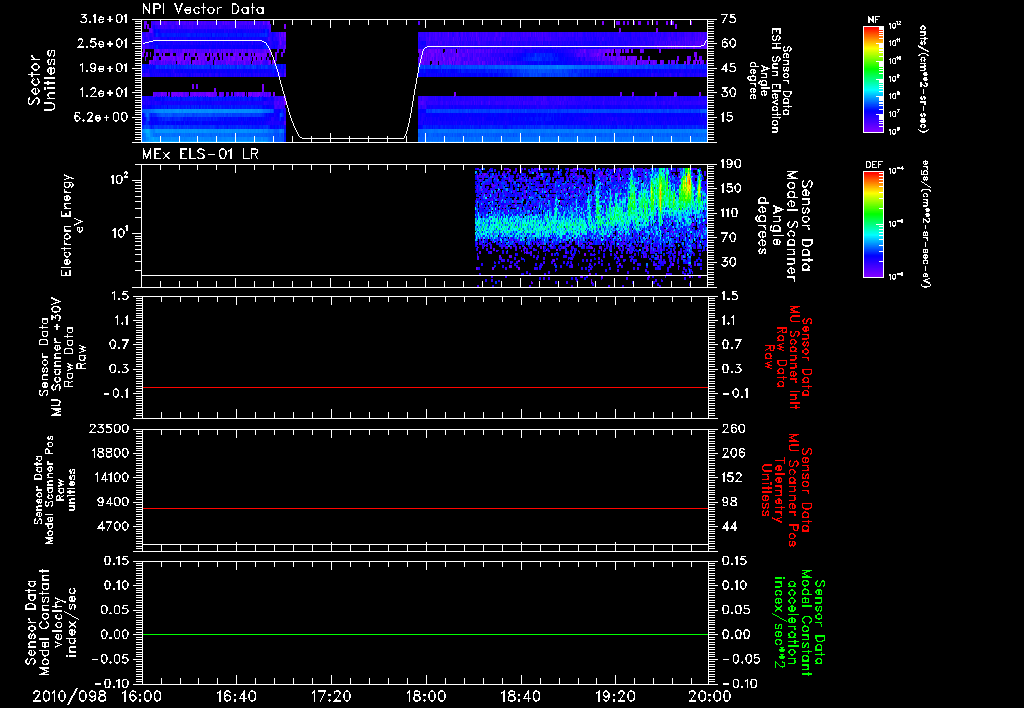Click the 18:00 time tick label

[426, 696]
